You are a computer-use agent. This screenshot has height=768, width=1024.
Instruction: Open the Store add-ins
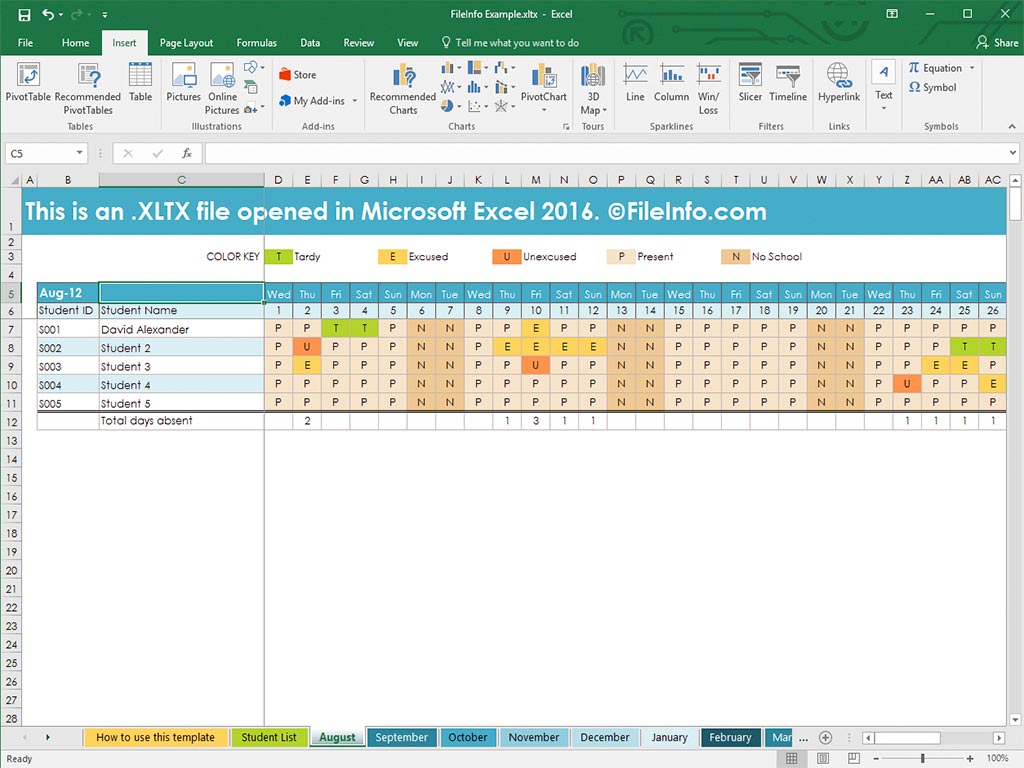(x=298, y=74)
